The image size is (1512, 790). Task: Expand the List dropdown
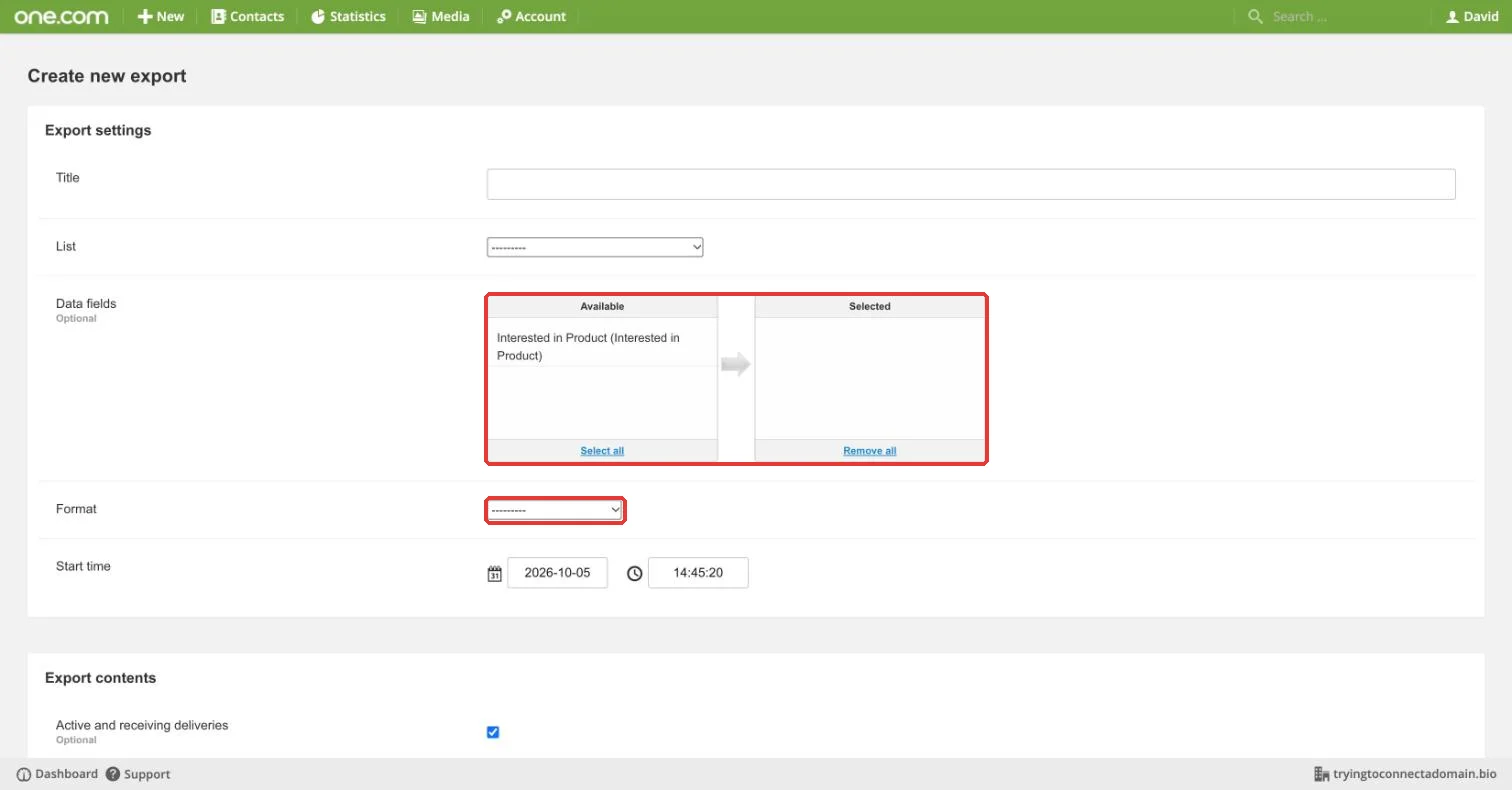point(595,247)
